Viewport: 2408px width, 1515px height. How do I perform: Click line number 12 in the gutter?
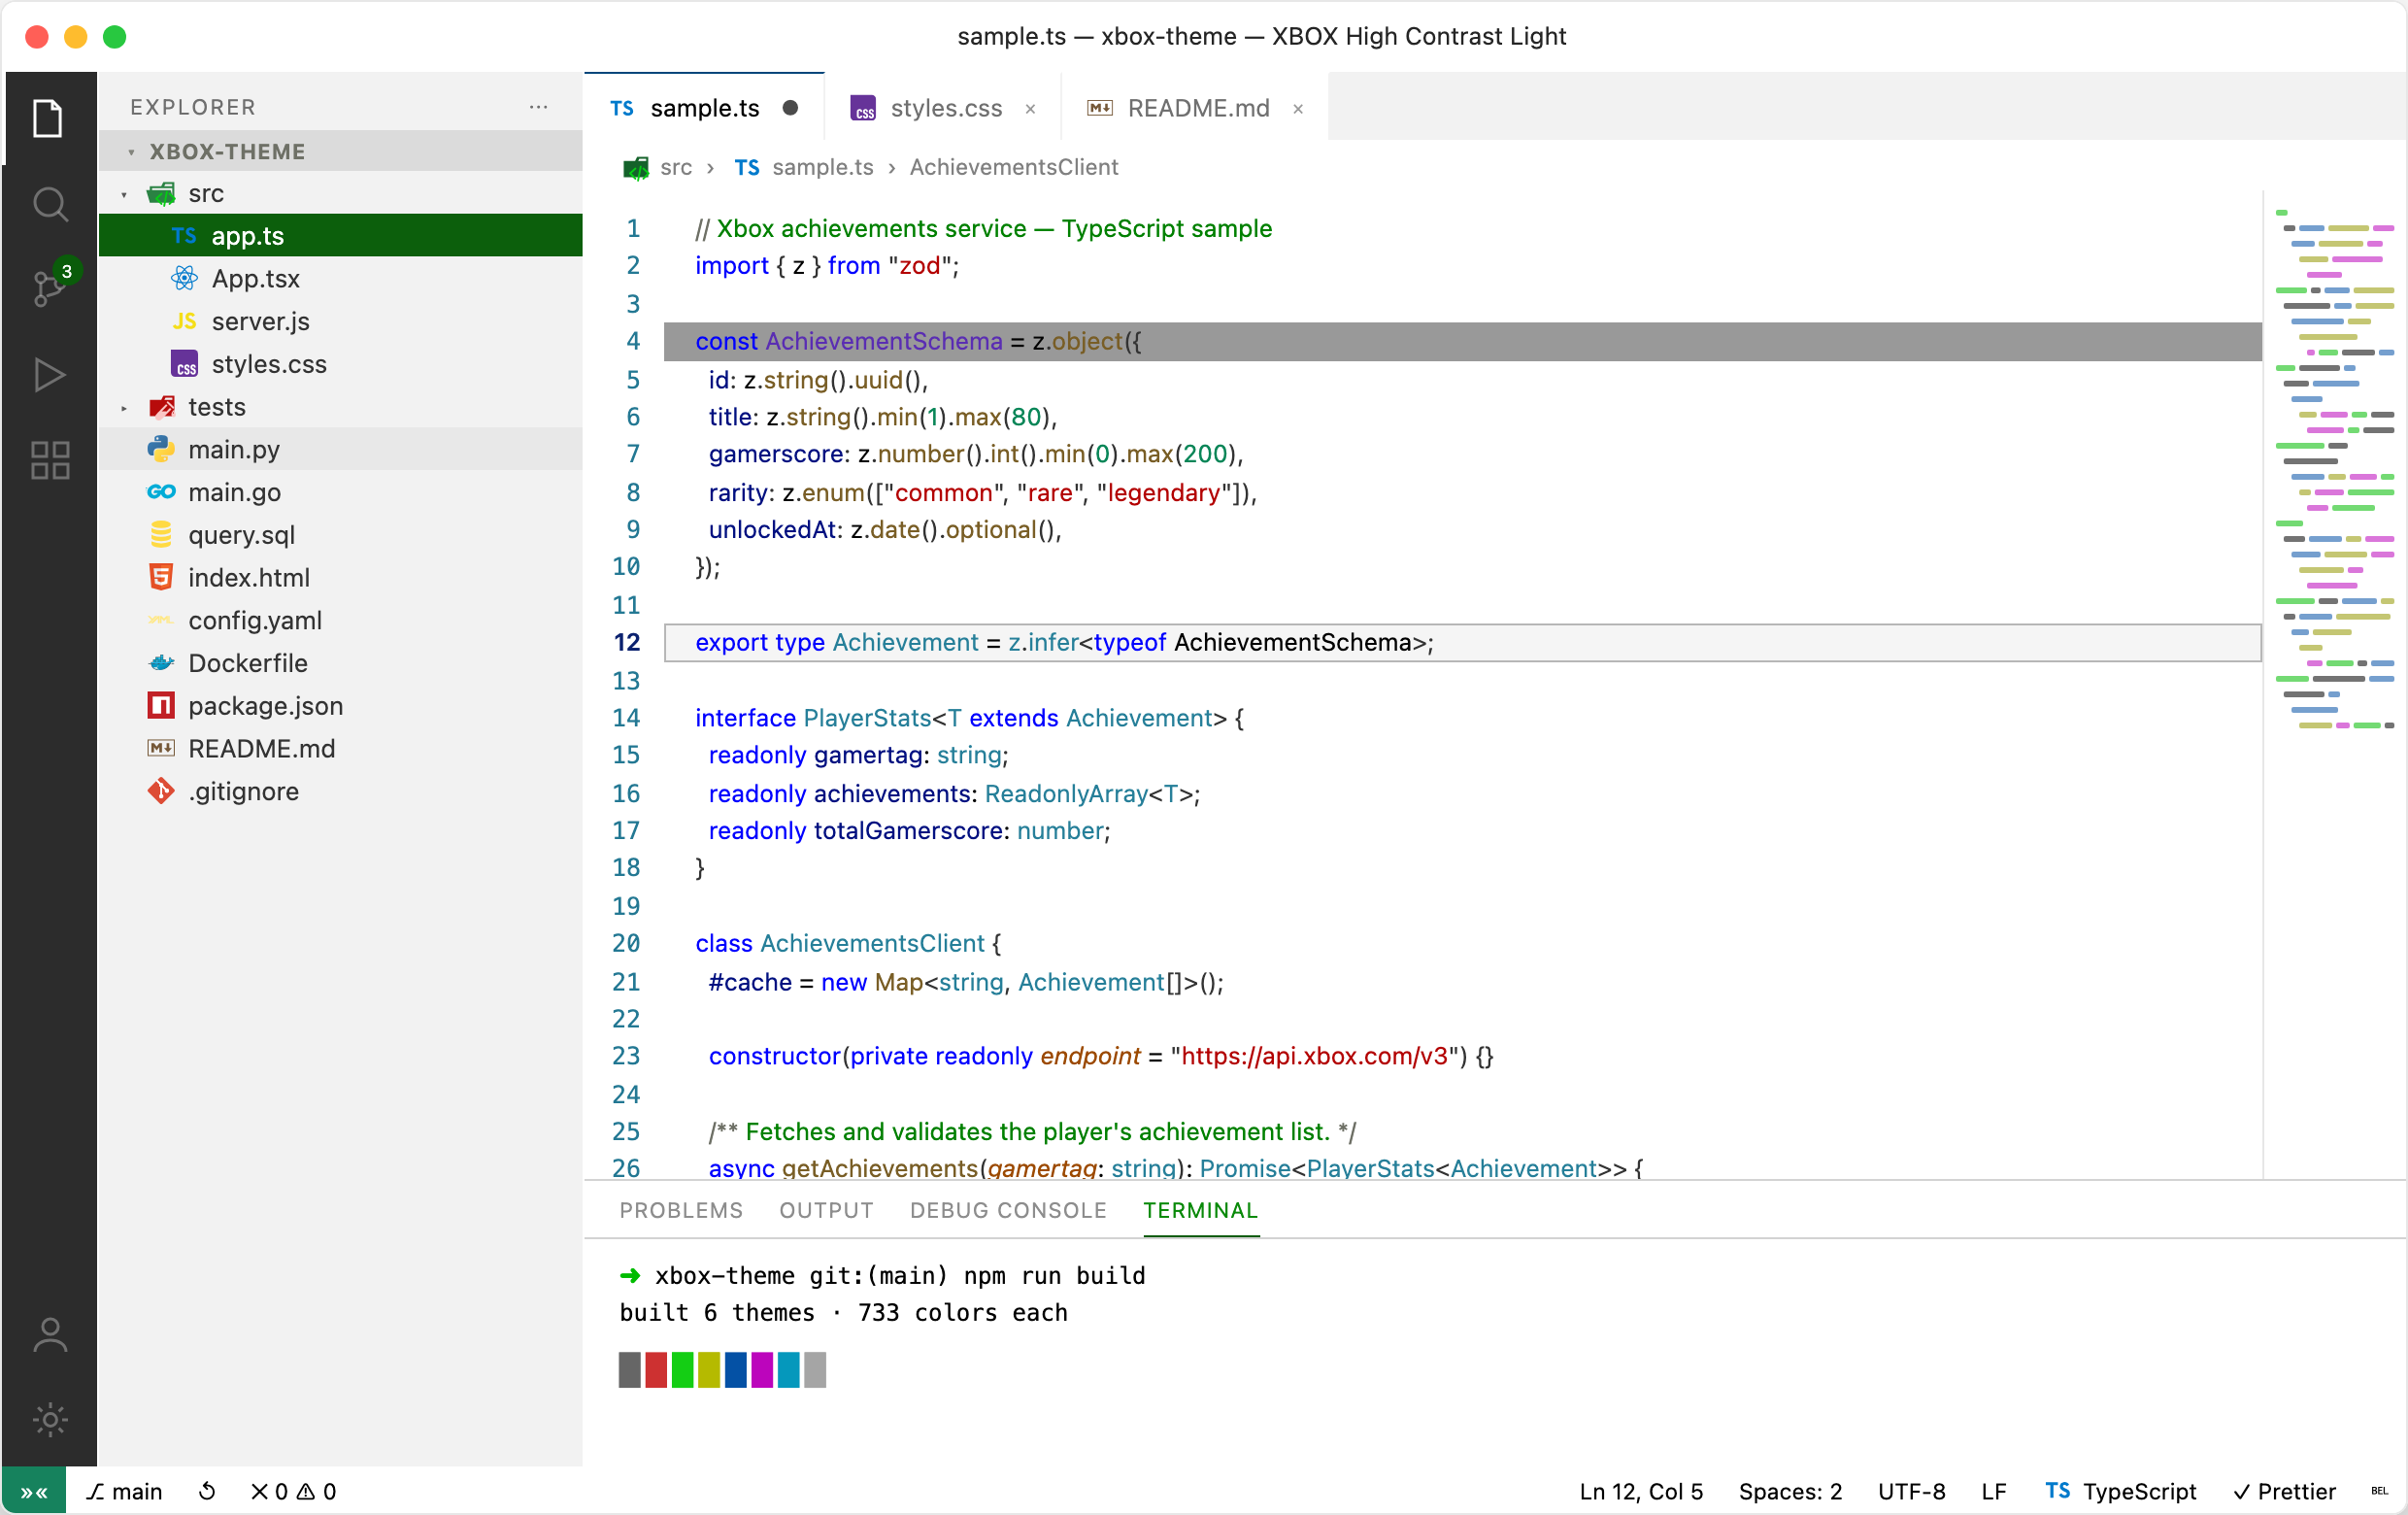[x=626, y=642]
